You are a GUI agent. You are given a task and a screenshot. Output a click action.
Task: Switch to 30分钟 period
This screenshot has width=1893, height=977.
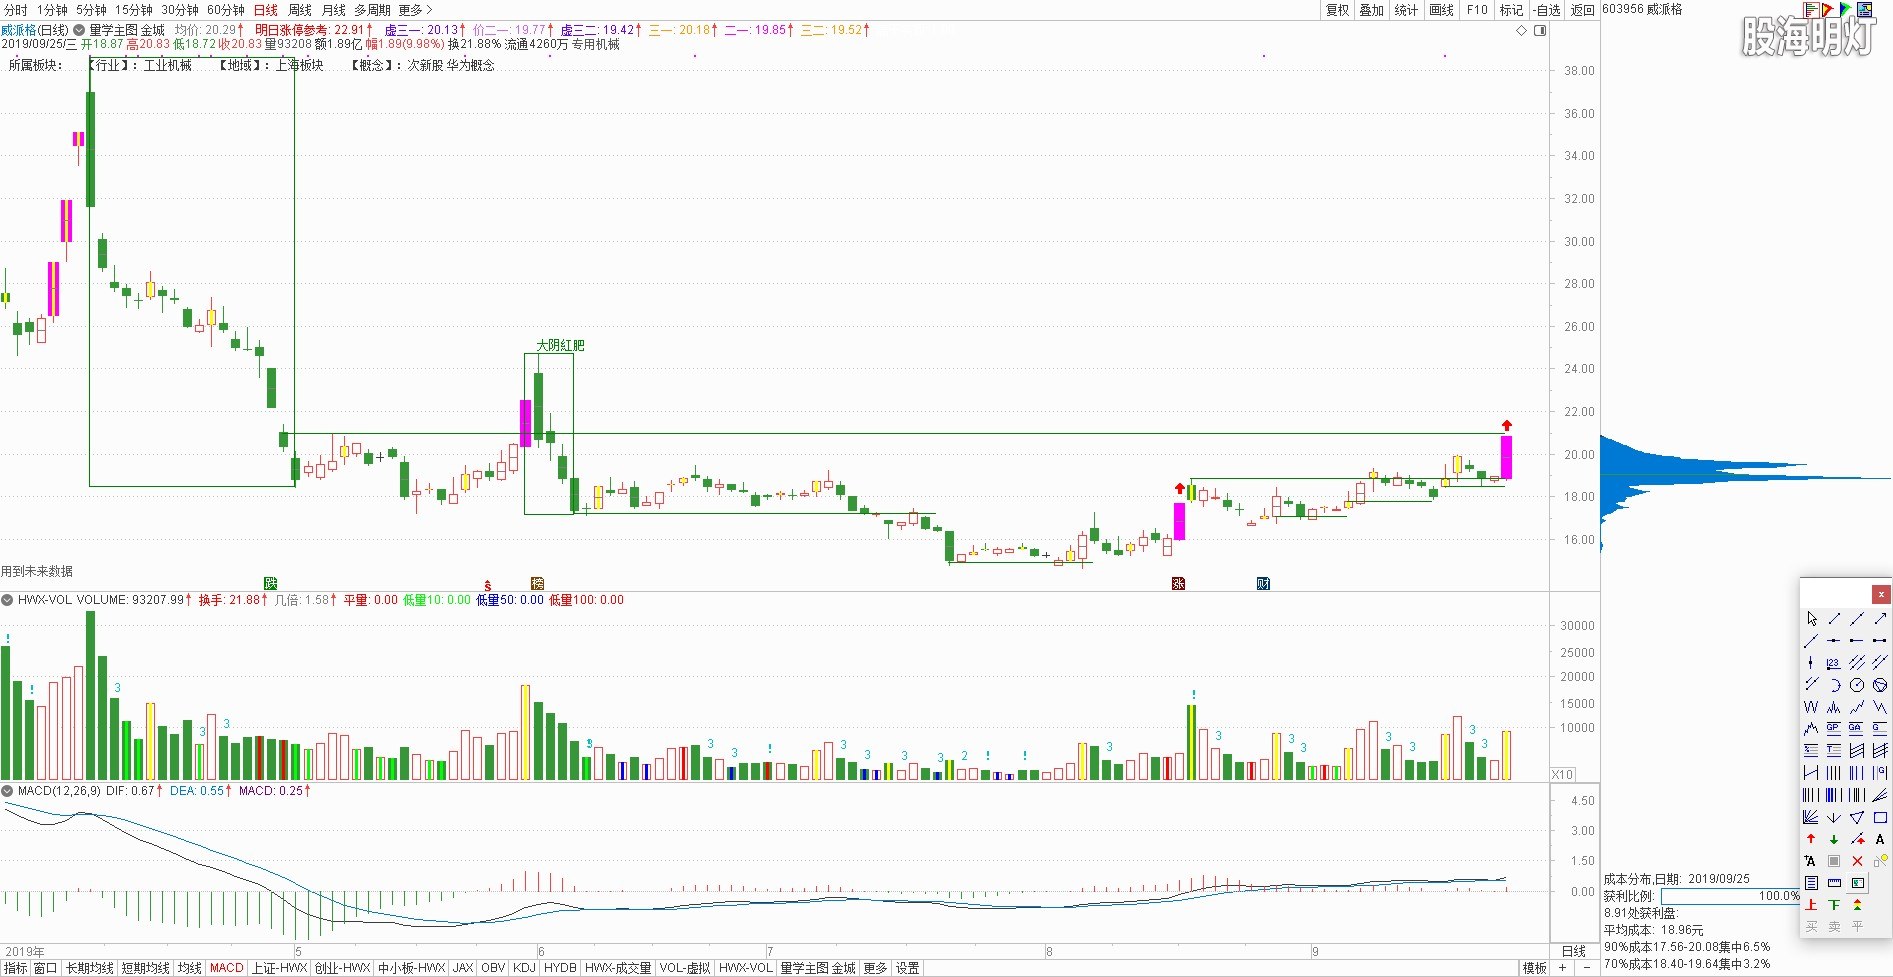point(180,10)
